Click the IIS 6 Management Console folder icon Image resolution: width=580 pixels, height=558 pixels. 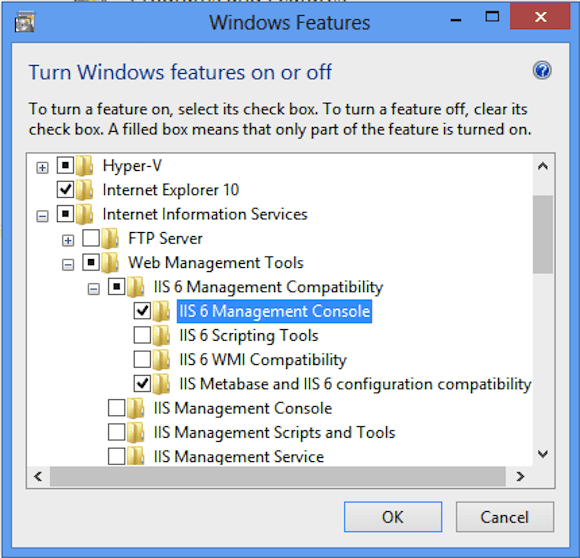161,311
